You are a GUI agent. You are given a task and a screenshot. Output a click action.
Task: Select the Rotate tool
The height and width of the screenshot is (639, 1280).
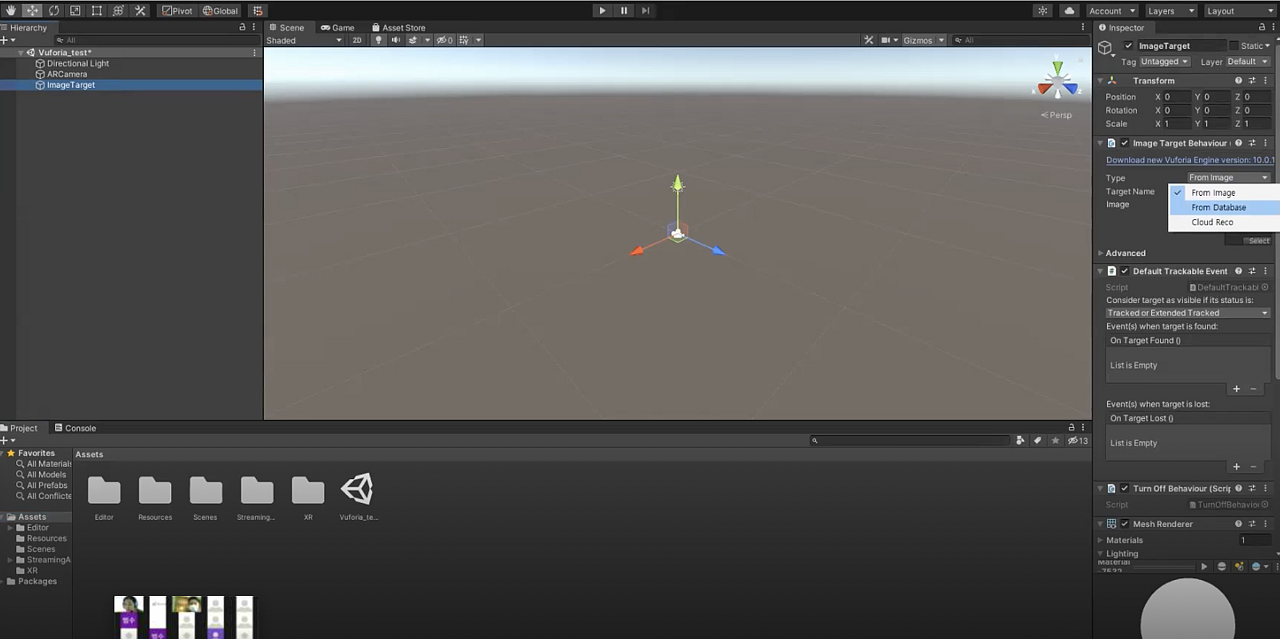point(54,10)
